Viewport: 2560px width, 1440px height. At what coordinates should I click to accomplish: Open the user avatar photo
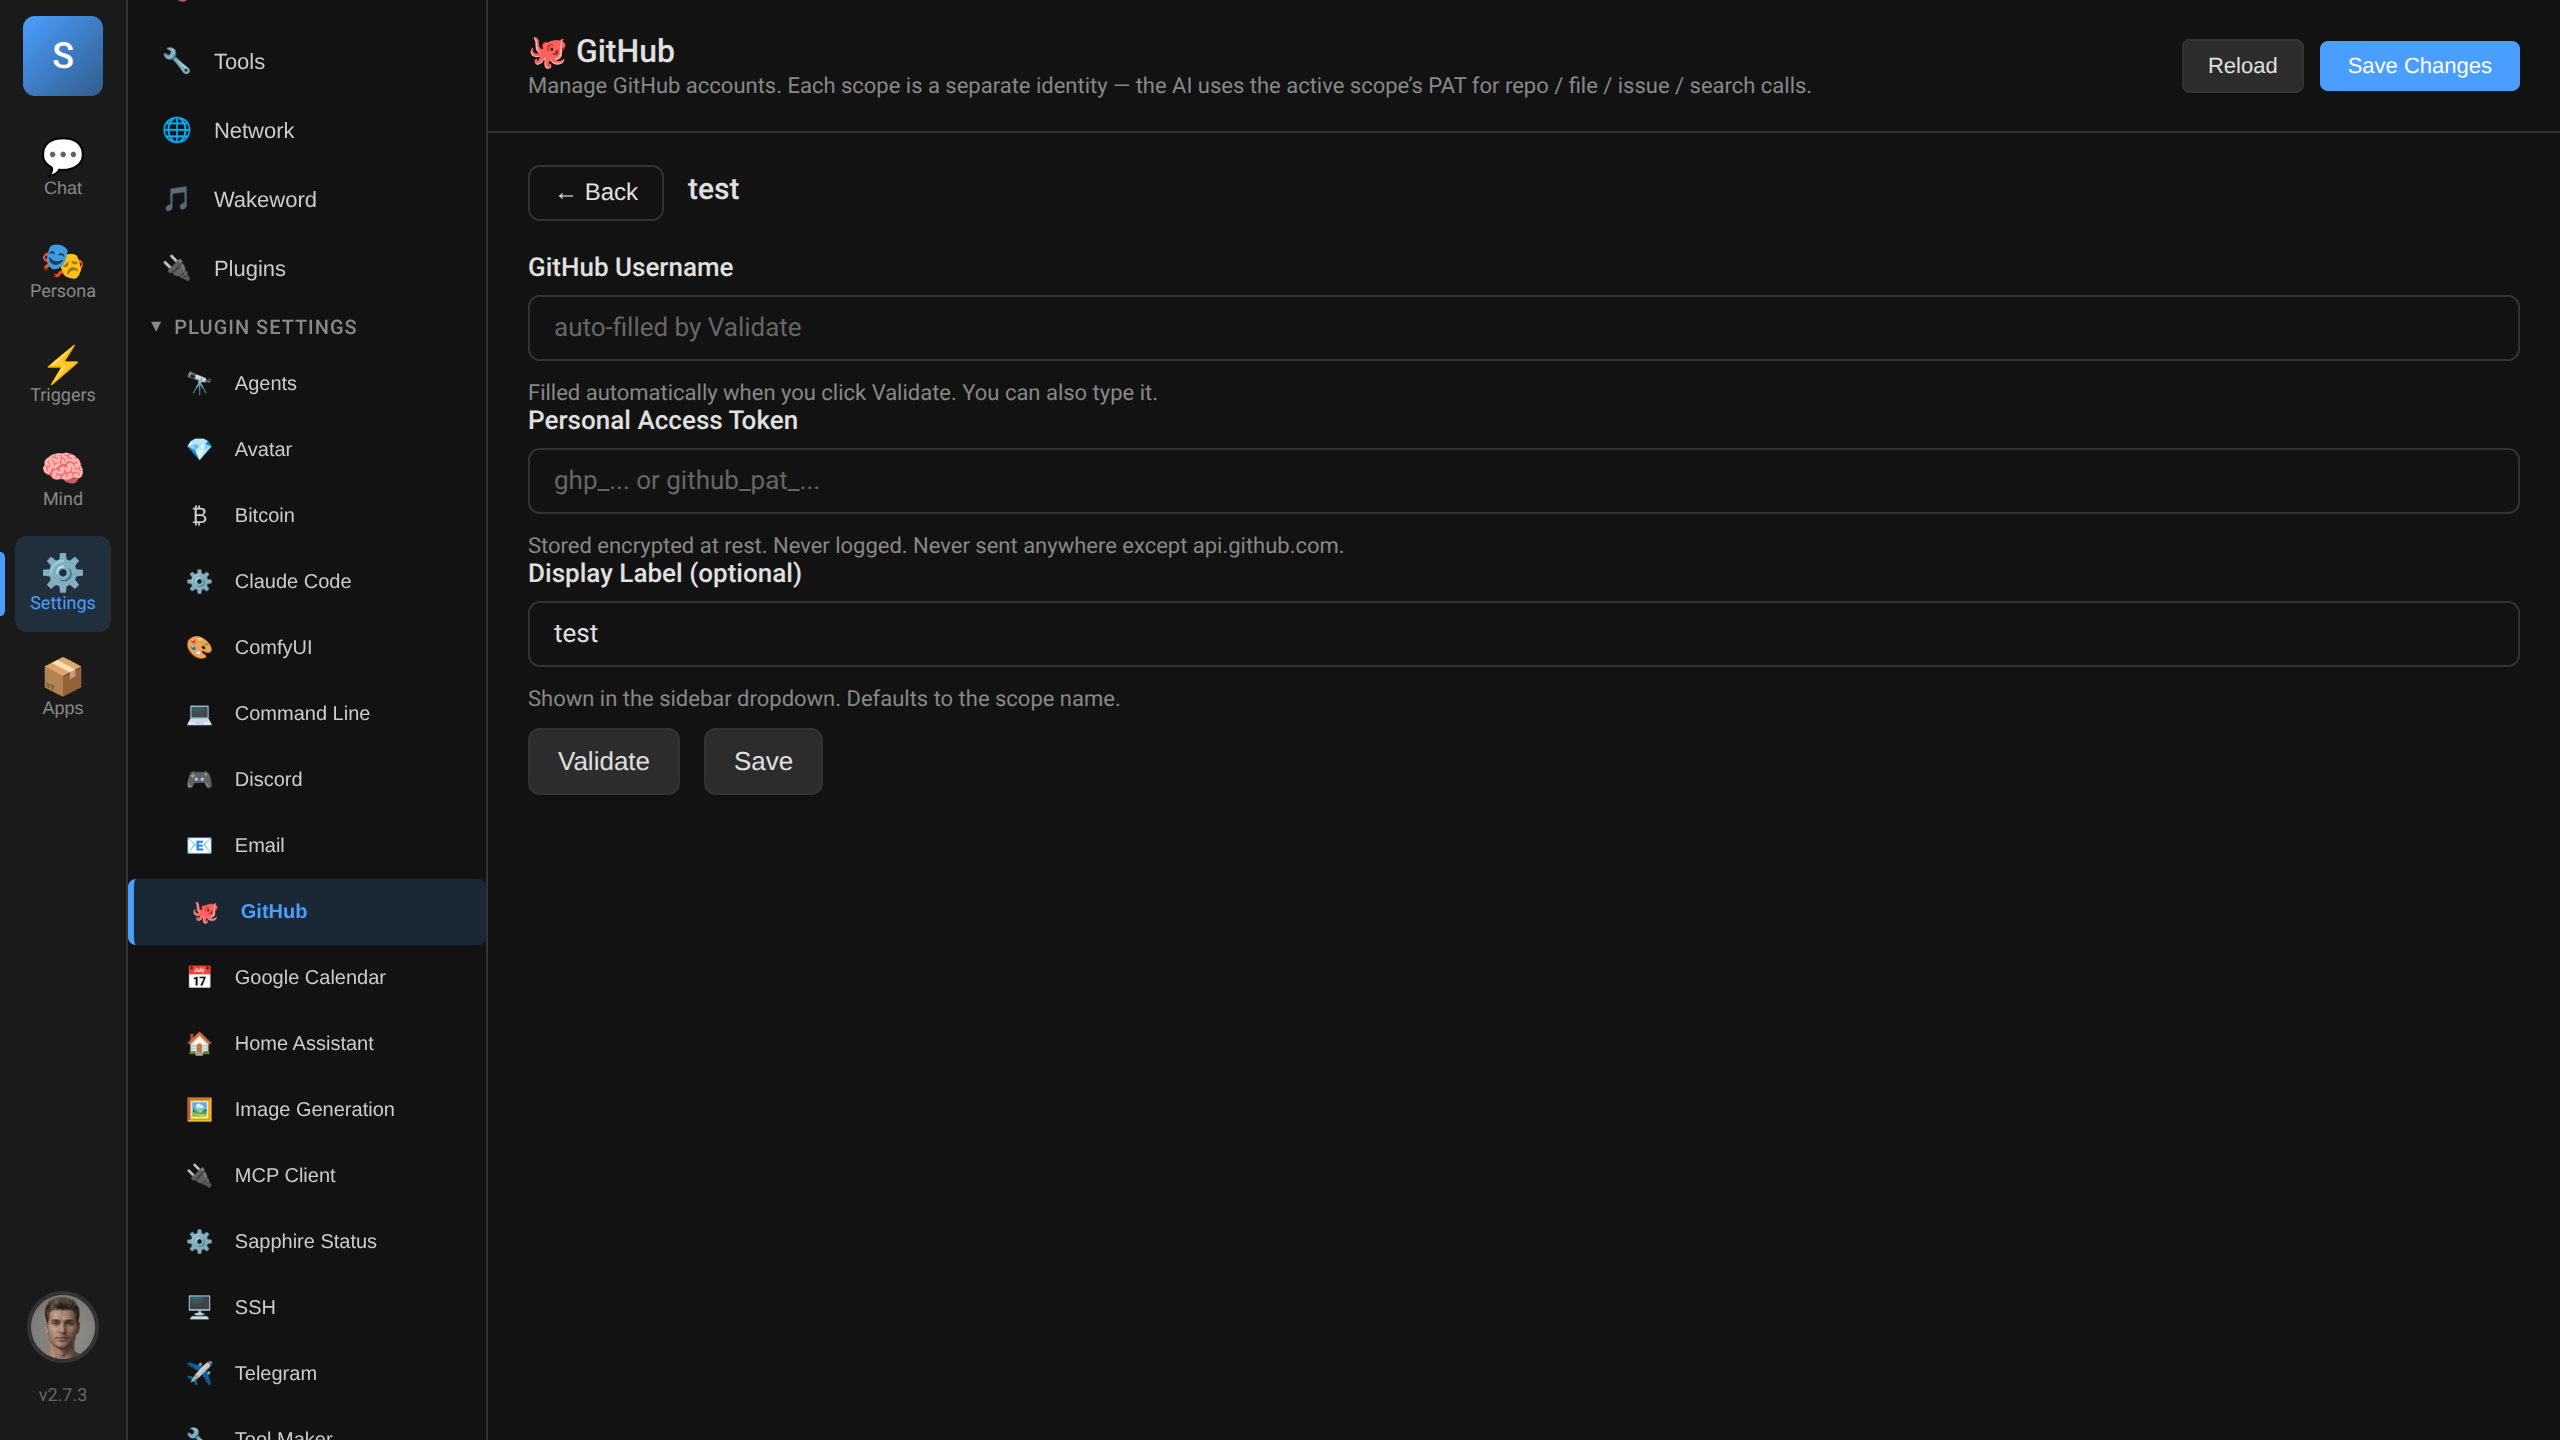coord(63,1327)
